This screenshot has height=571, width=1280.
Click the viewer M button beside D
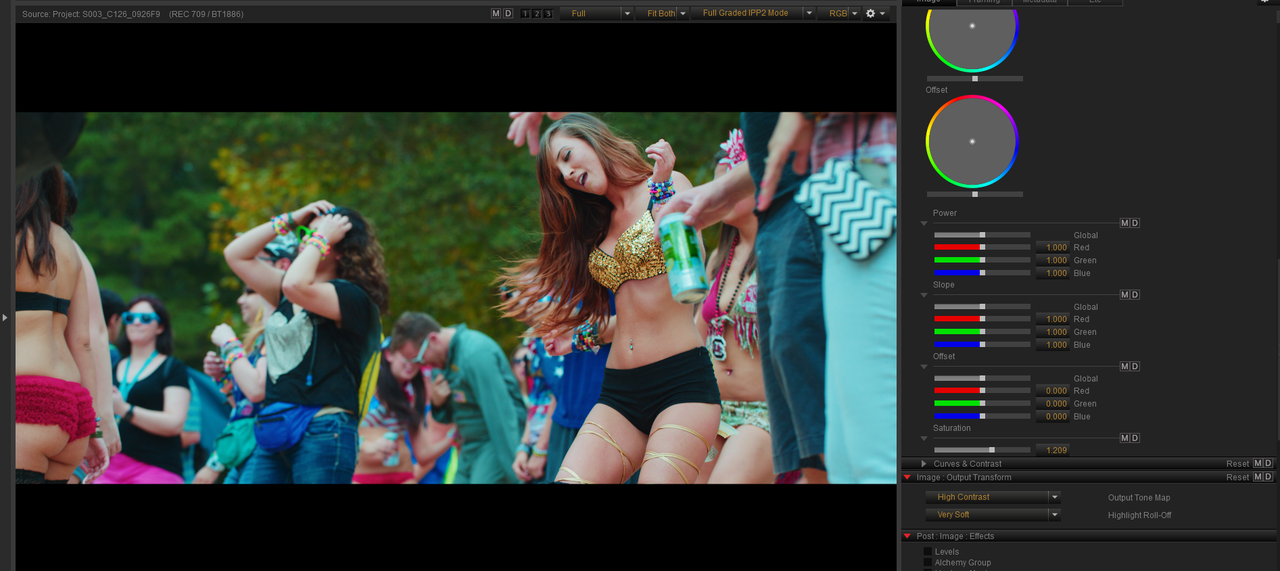[x=496, y=13]
